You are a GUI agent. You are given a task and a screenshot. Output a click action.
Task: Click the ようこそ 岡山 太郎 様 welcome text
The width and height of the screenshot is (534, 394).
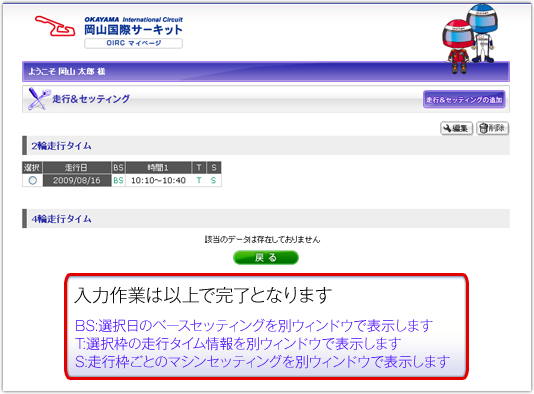[67, 72]
